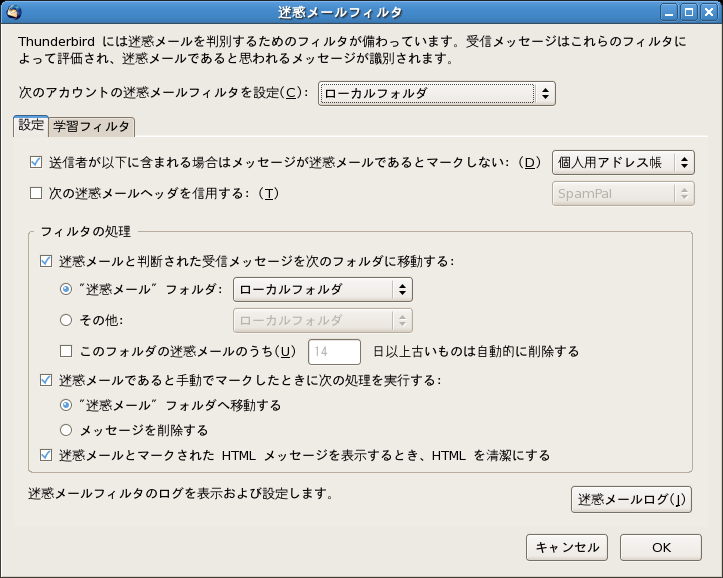Open the "迷惑メール" フォルダ ローカルフォルダ dropdown

(323, 289)
